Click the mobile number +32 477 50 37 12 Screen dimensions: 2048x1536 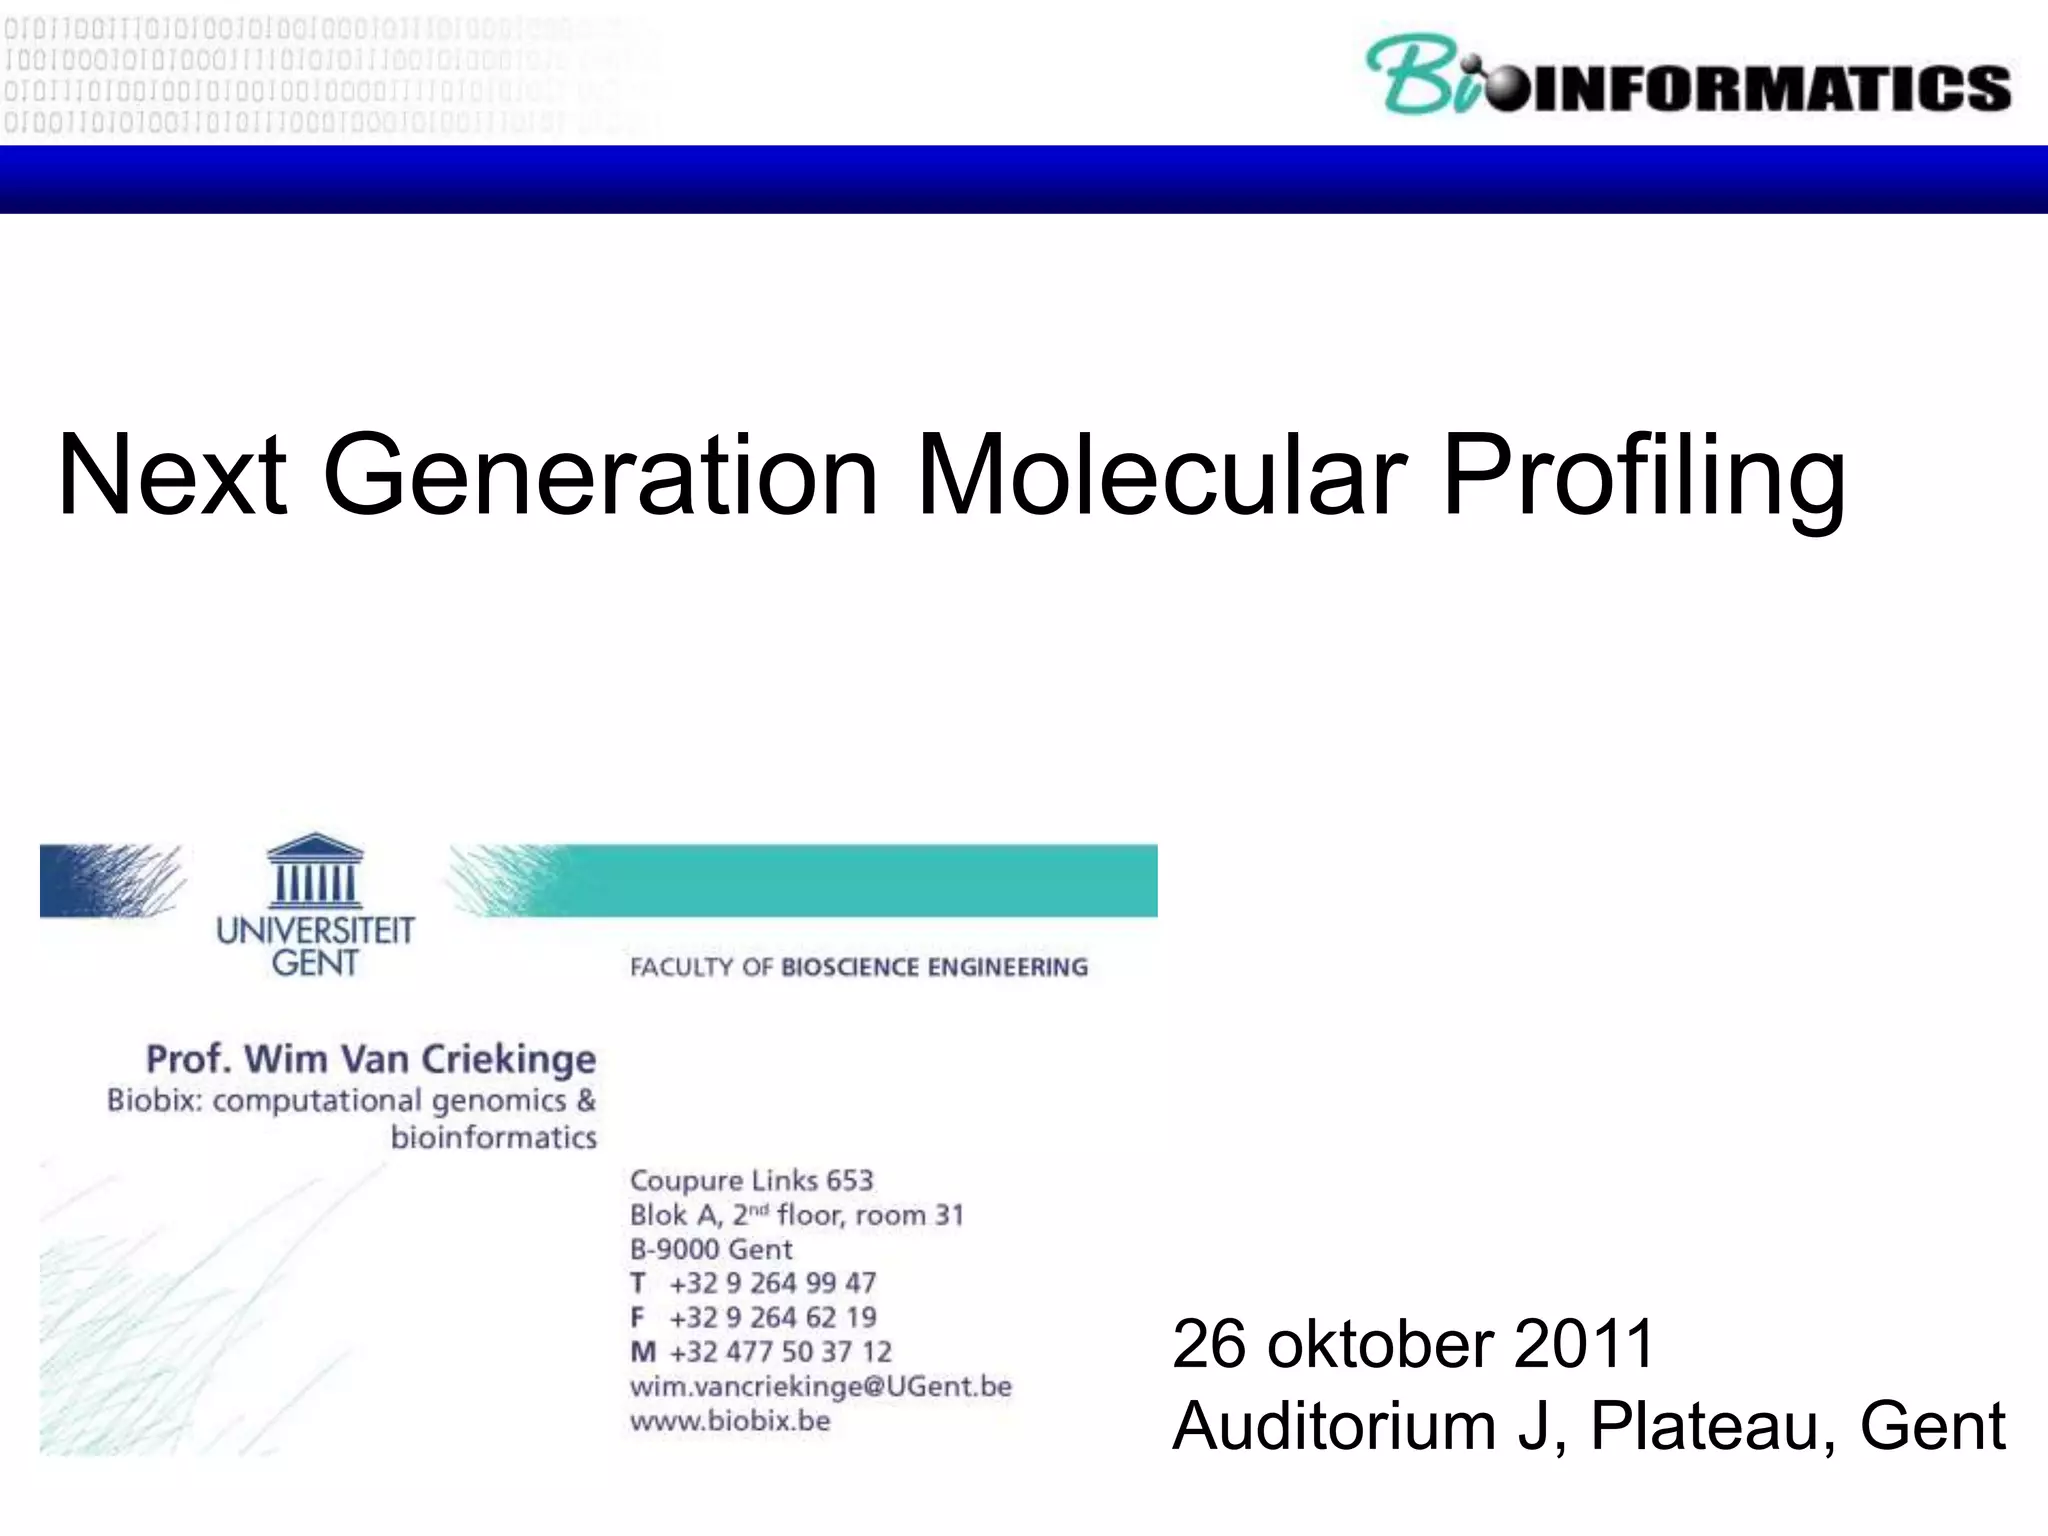click(780, 1351)
